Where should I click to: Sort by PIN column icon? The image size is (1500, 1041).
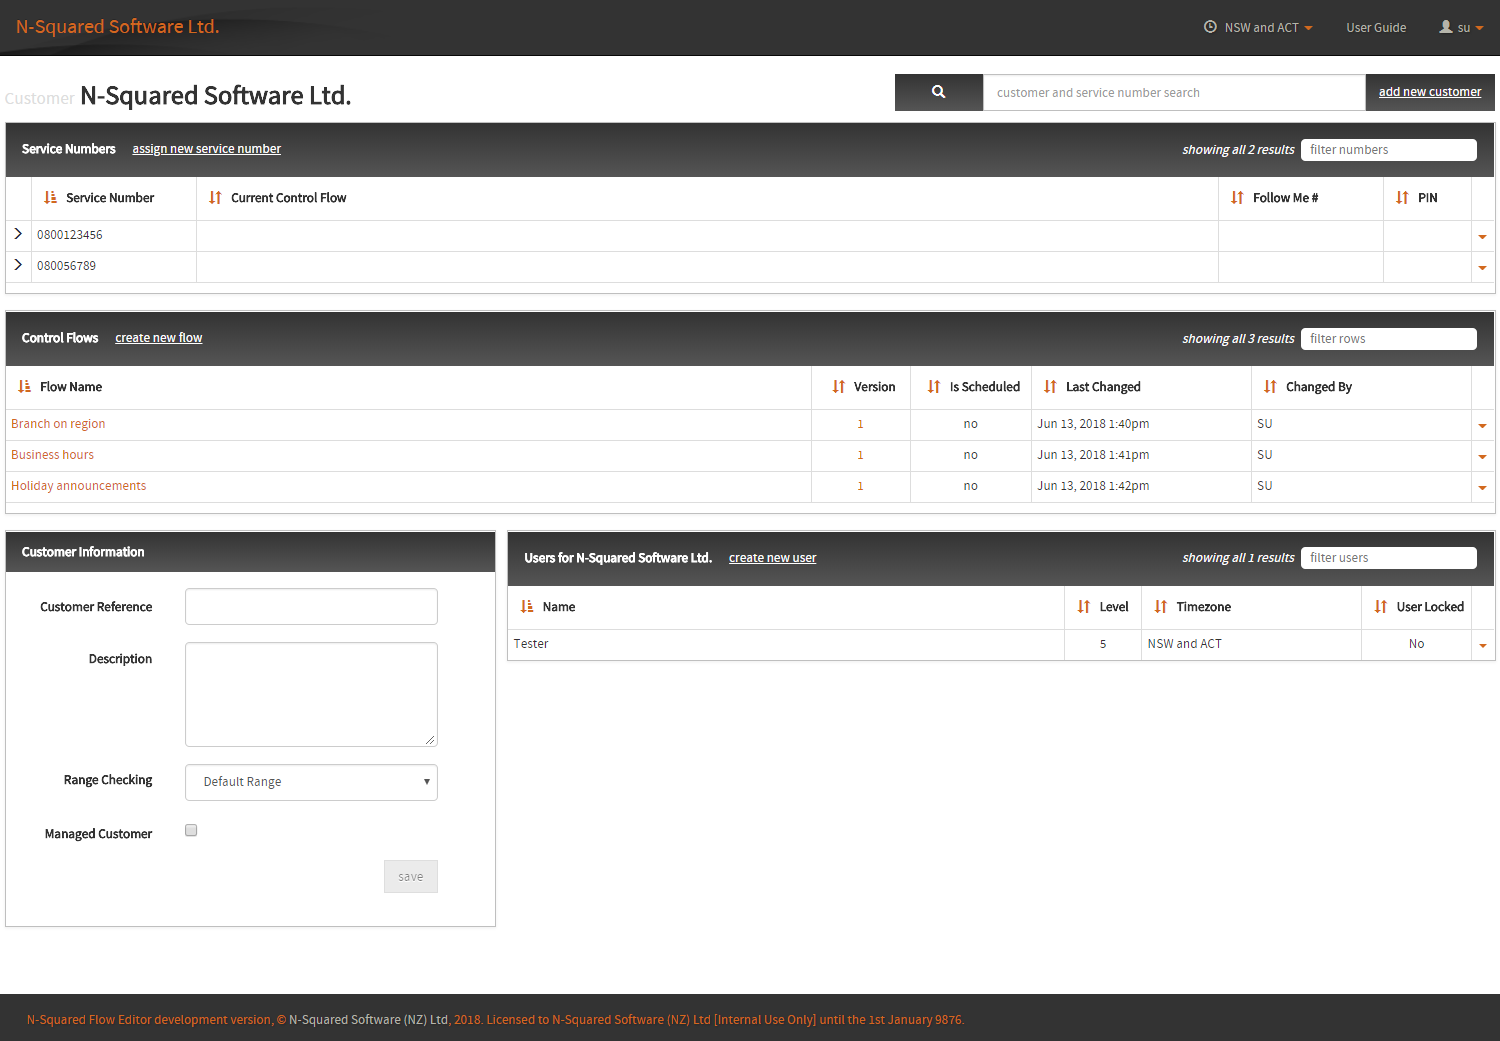click(1402, 198)
